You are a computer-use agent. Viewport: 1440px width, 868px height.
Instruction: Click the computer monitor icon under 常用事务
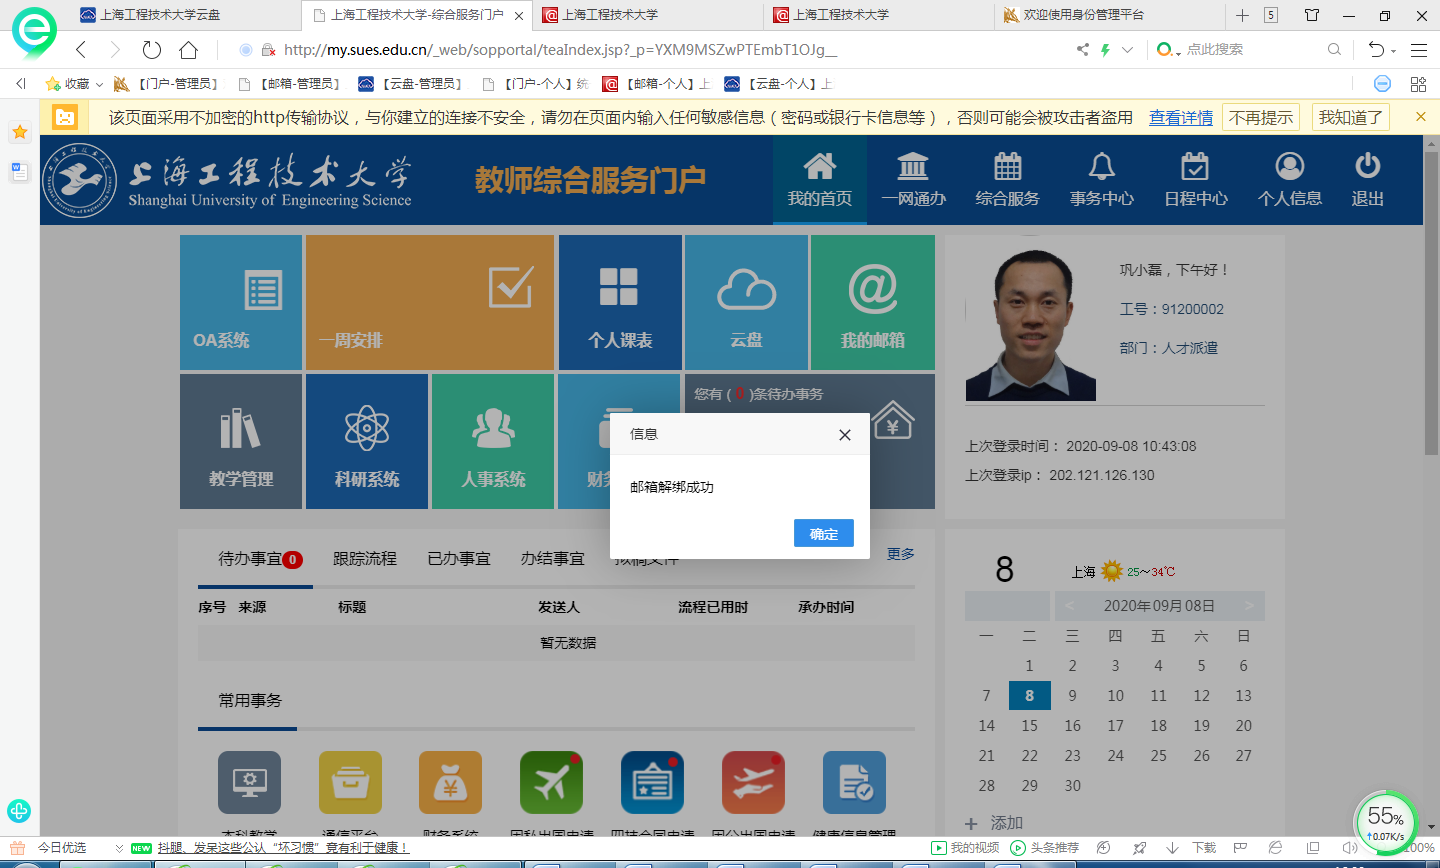coord(249,782)
